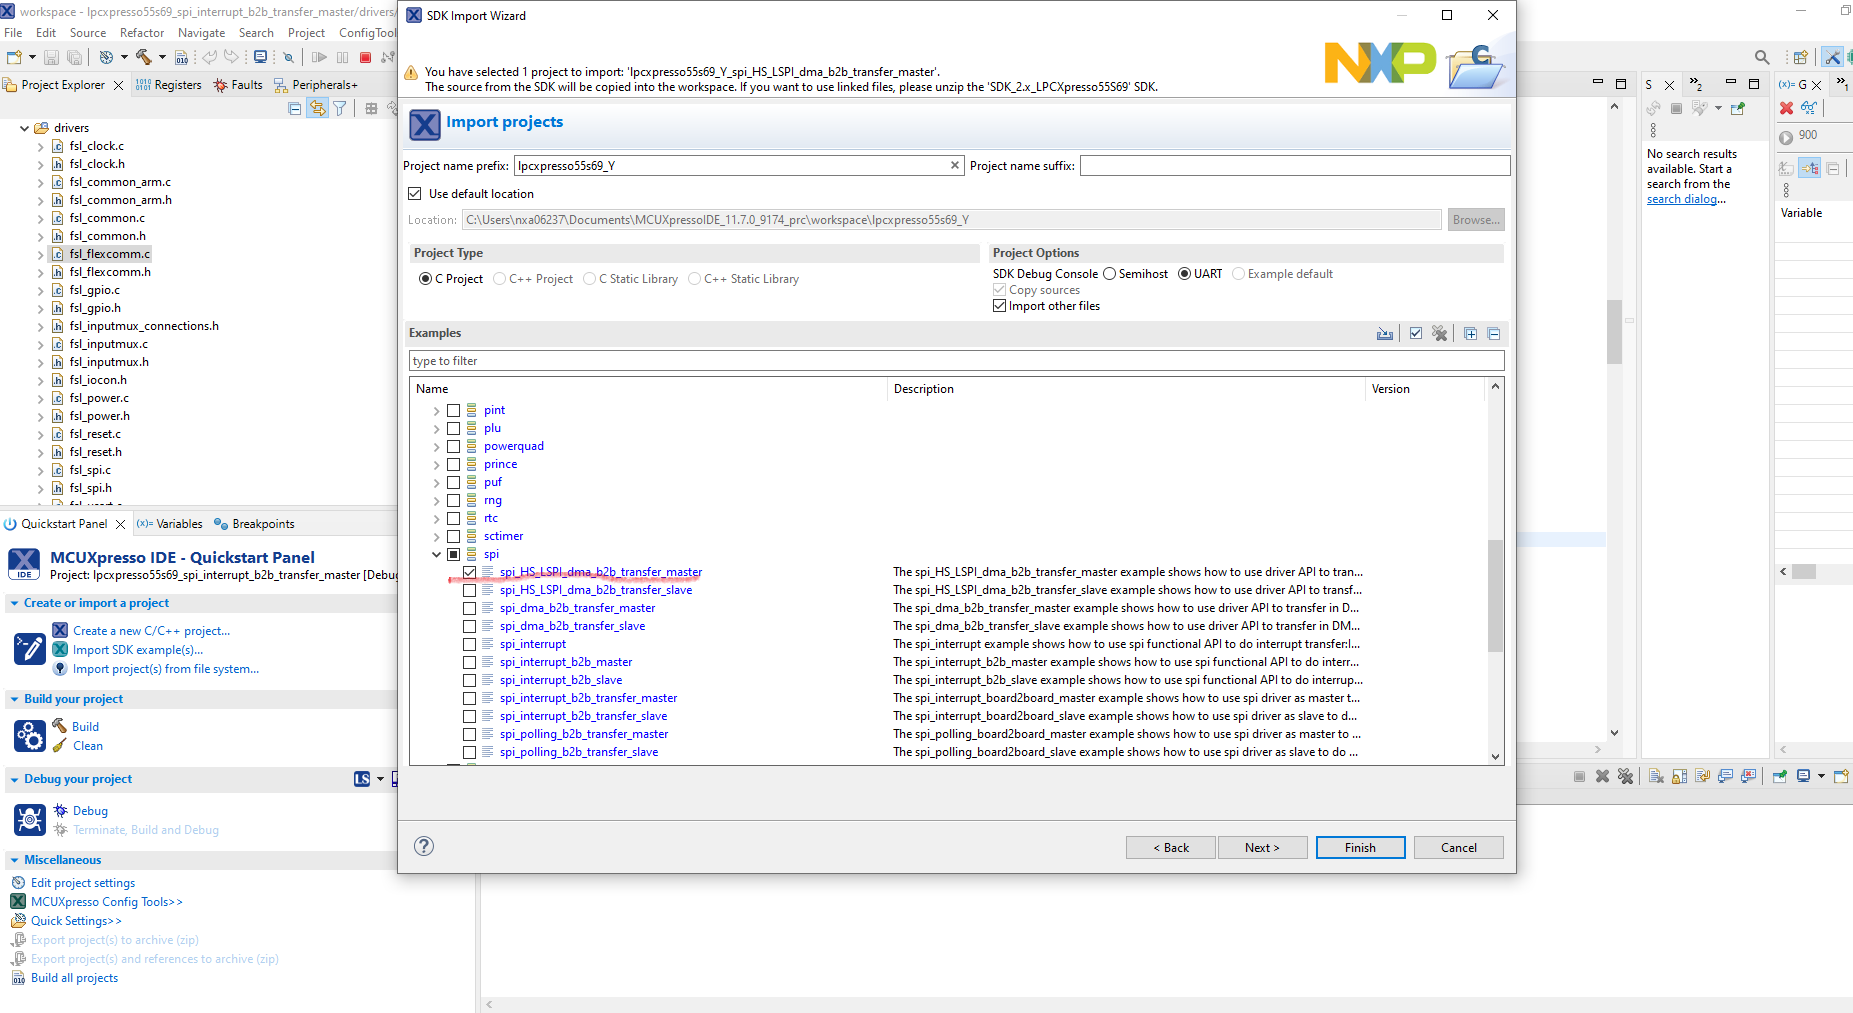The height and width of the screenshot is (1013, 1853).
Task: Expand all nodes with the plus icon
Action: tap(1470, 333)
